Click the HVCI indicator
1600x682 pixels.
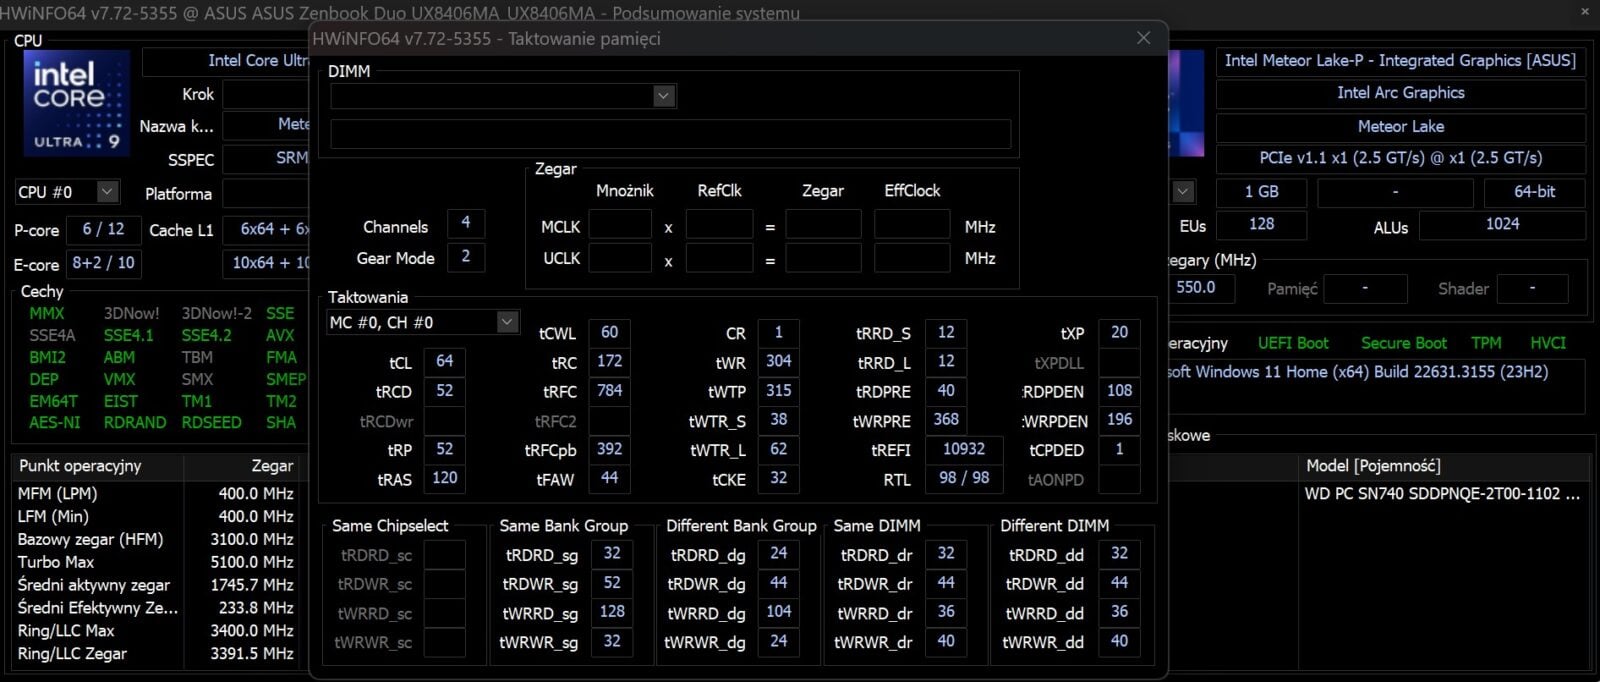[1547, 343]
